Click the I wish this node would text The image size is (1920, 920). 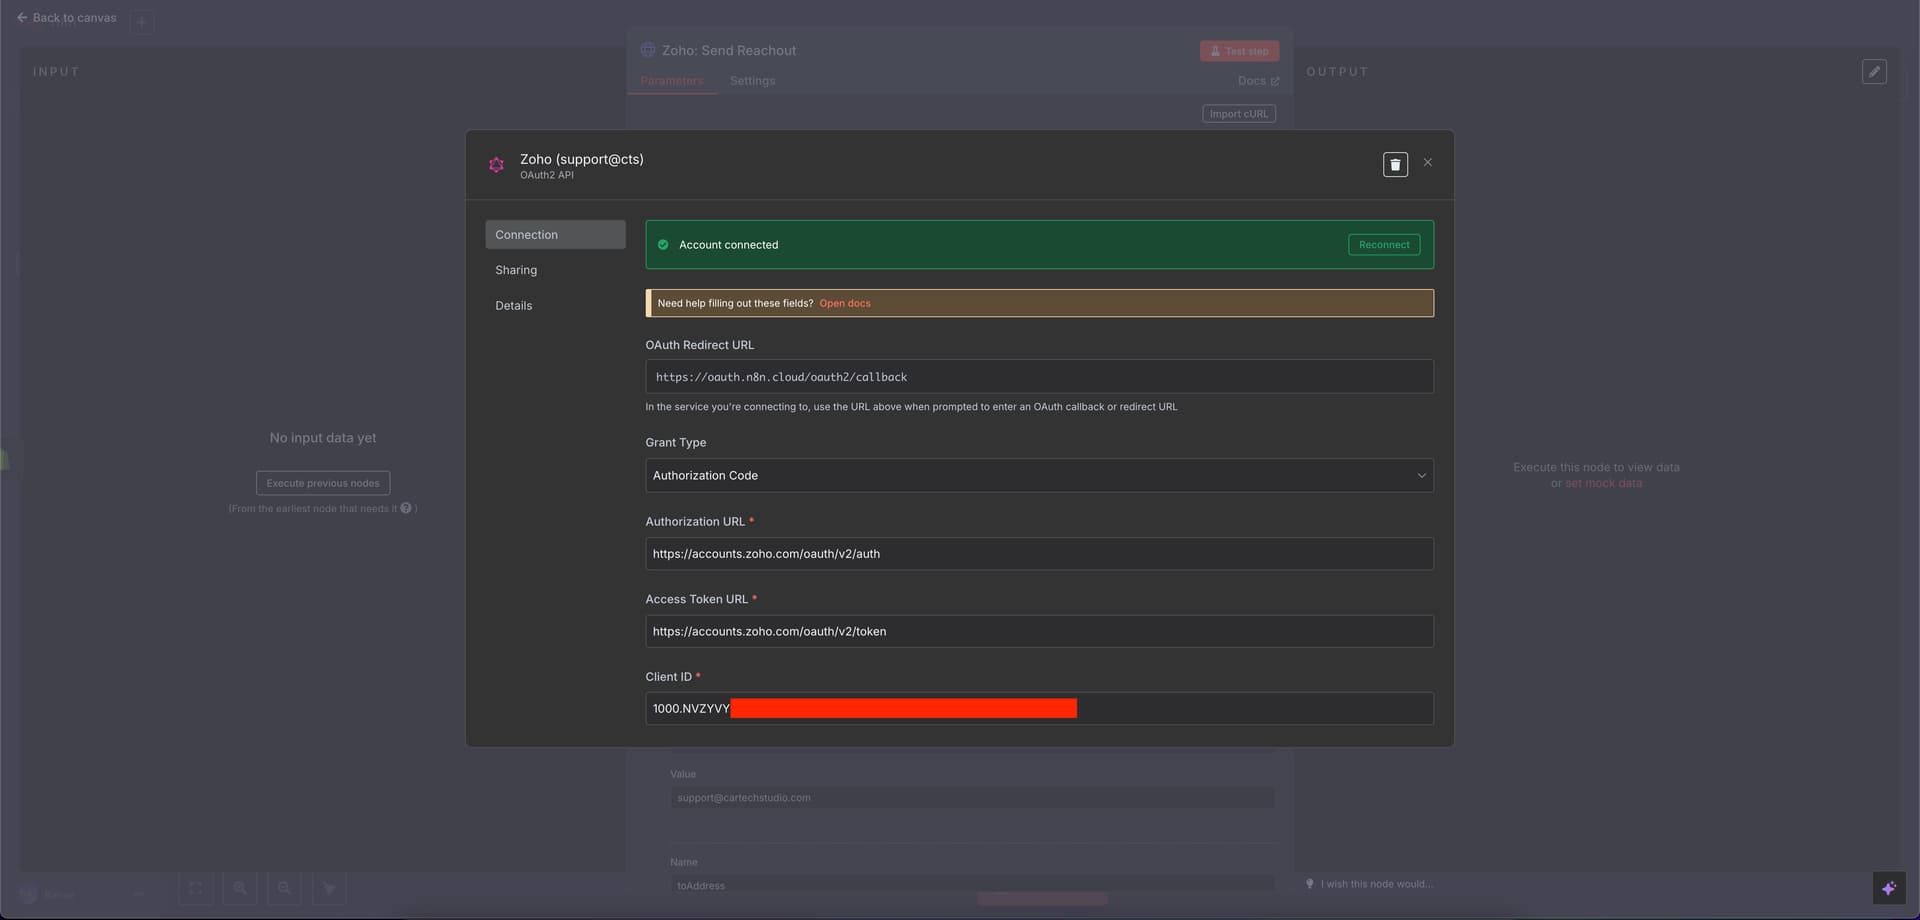click(x=1376, y=884)
